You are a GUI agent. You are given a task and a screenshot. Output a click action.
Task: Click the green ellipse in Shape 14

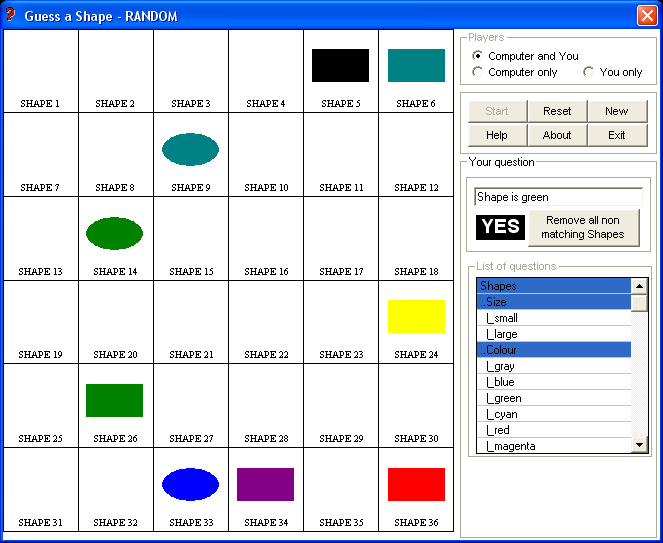coord(114,233)
